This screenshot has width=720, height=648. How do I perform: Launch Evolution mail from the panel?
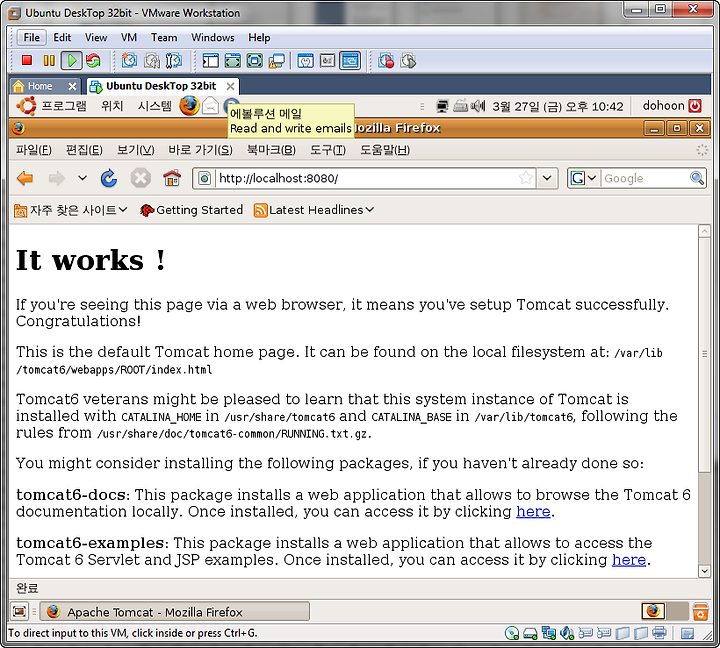pos(210,106)
